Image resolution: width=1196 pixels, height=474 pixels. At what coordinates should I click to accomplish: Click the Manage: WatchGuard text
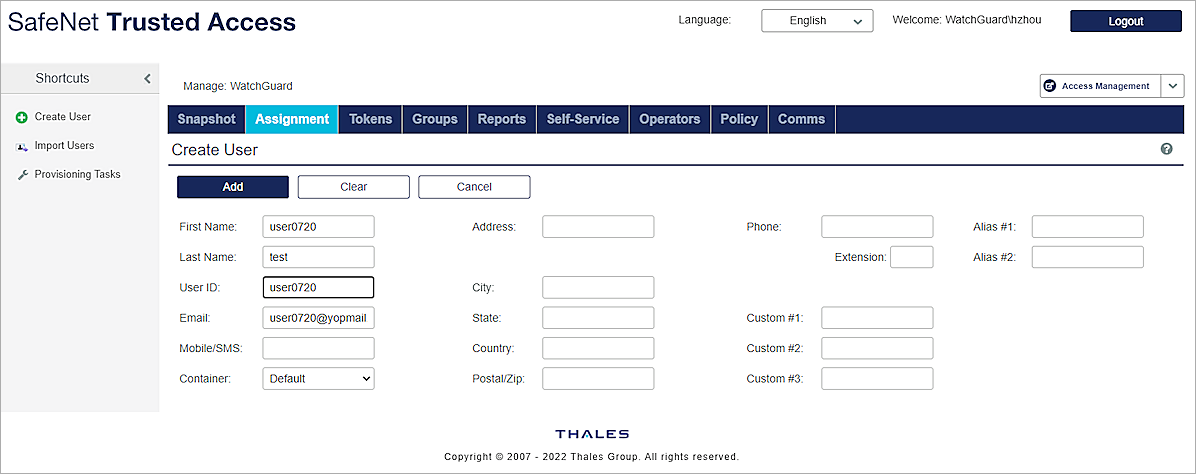238,86
